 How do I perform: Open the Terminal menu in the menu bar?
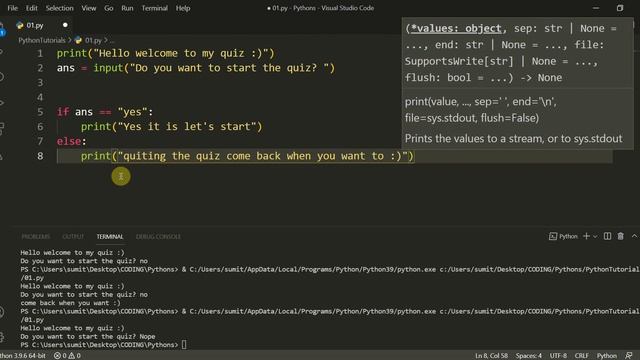155,8
